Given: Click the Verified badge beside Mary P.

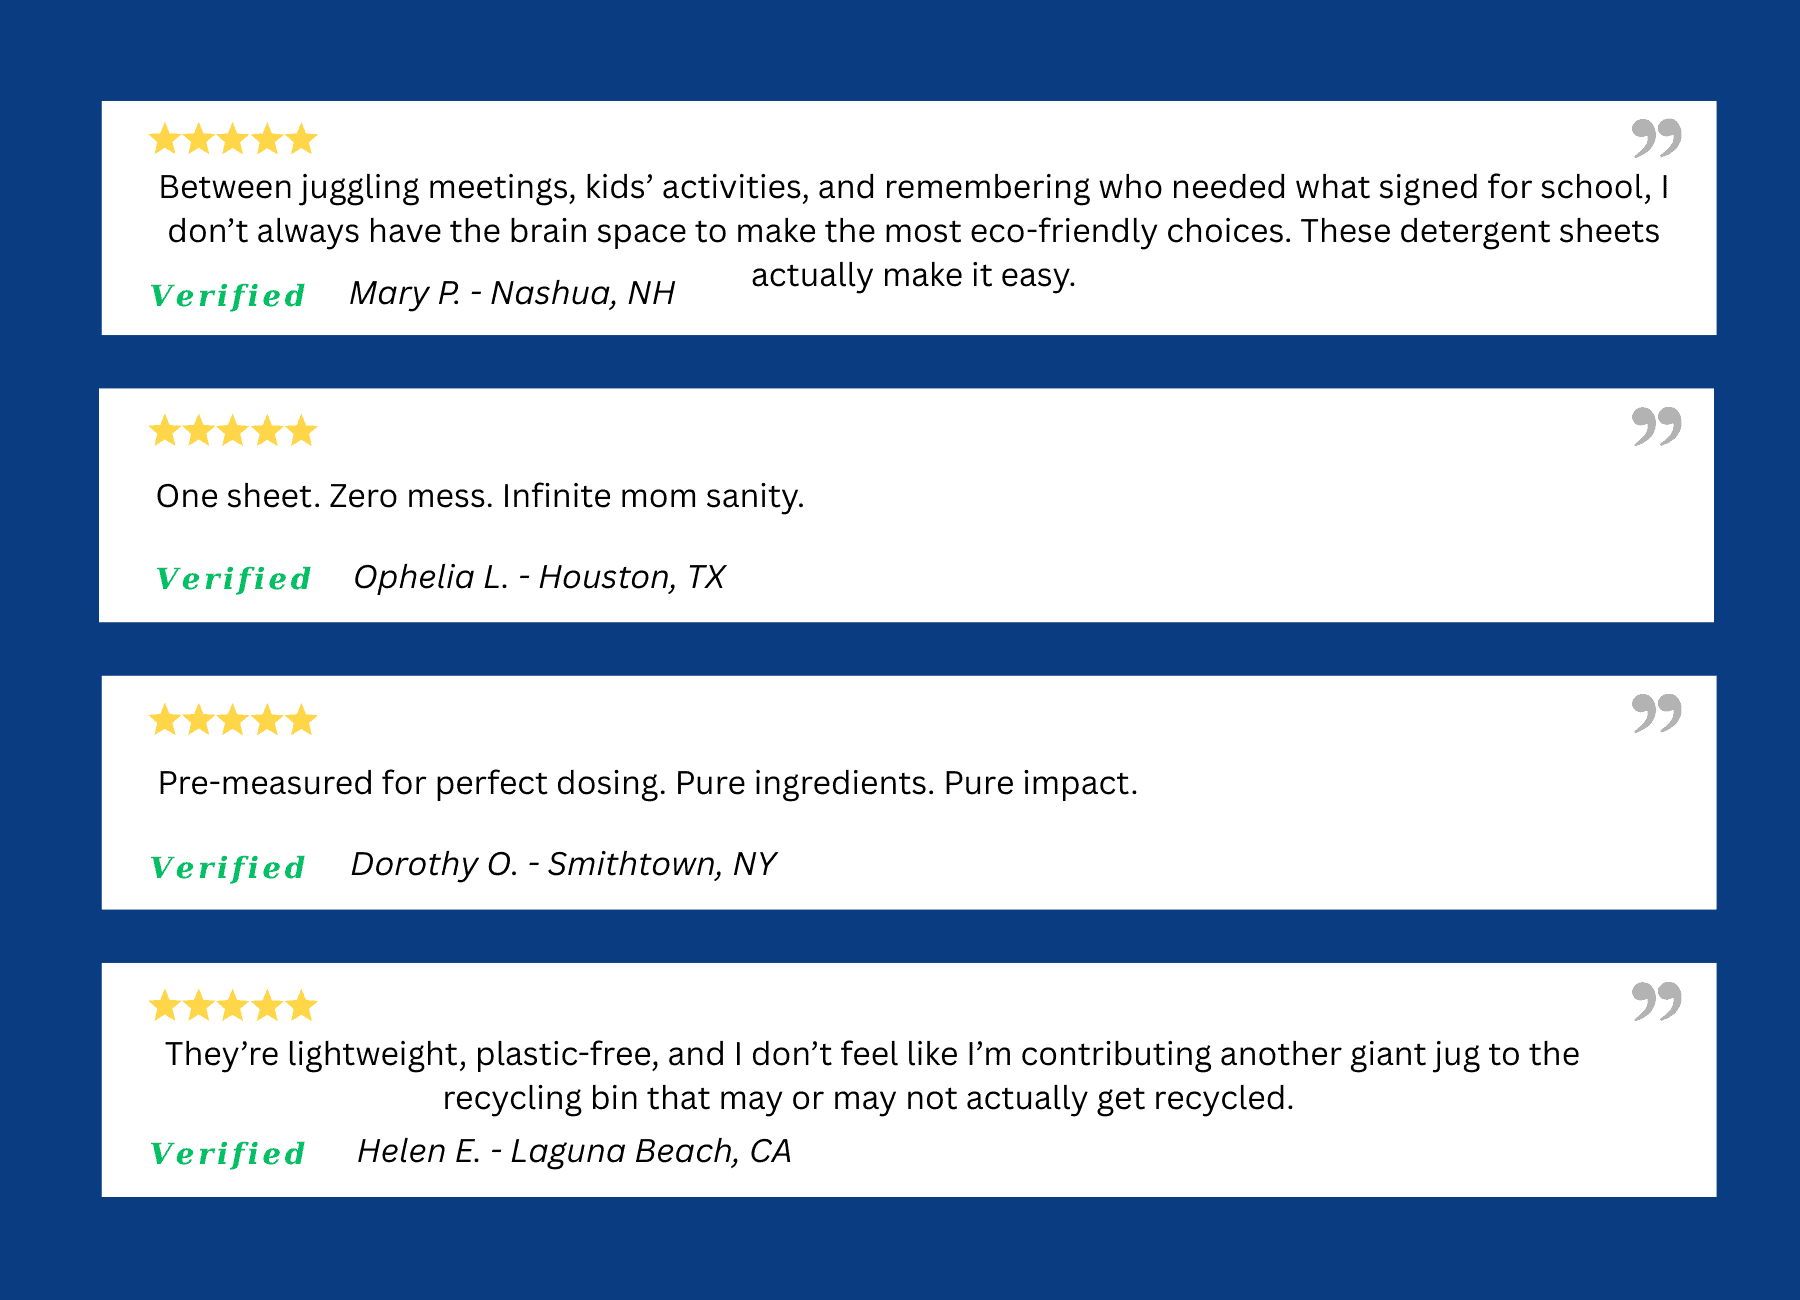Looking at the screenshot, I should [228, 295].
